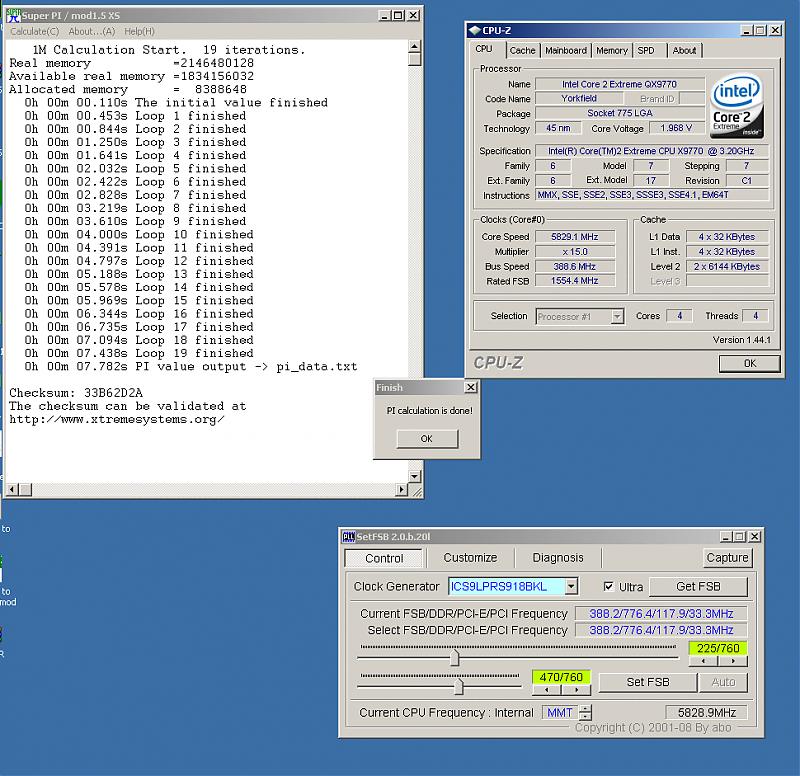Click the Code Name value Yorkfield

coord(579,98)
